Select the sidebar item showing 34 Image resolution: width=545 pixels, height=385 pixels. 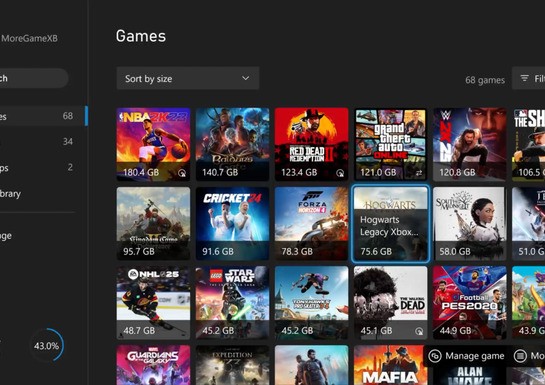point(43,141)
